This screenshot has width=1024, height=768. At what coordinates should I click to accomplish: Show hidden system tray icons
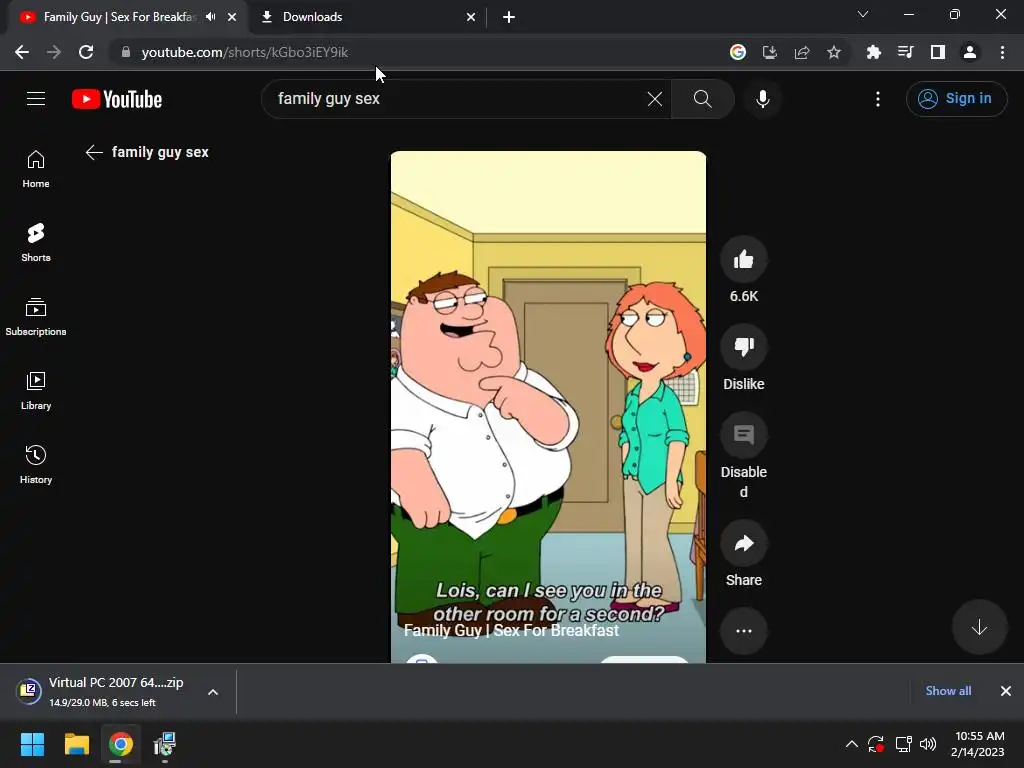point(852,744)
